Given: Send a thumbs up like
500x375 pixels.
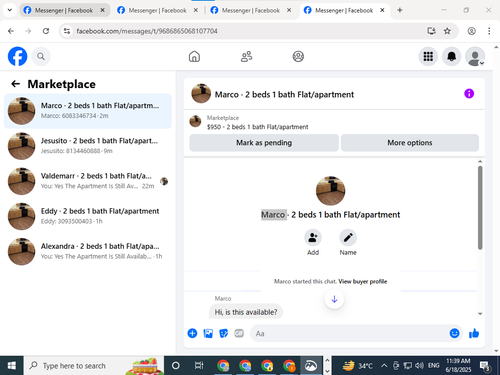Looking at the screenshot, I should 474,333.
